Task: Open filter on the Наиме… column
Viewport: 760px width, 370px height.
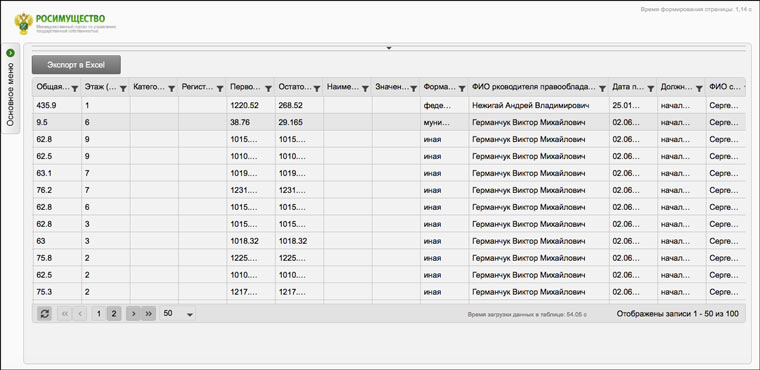Action: (x=365, y=89)
